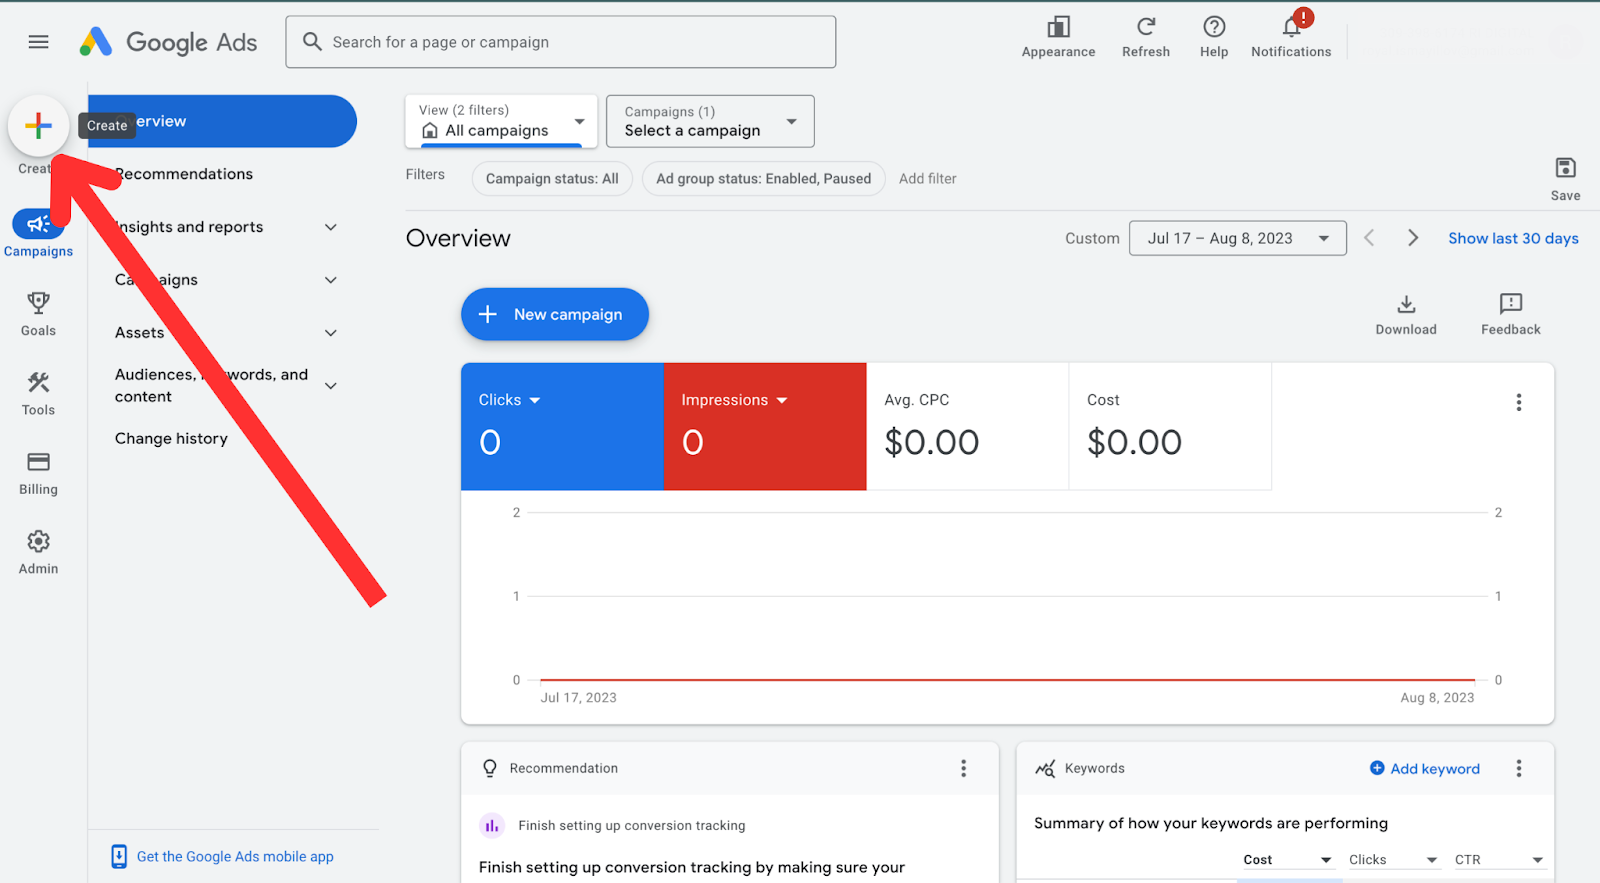1600x883 pixels.
Task: Open Recommendations page in sidebar
Action: pyautogui.click(x=184, y=174)
